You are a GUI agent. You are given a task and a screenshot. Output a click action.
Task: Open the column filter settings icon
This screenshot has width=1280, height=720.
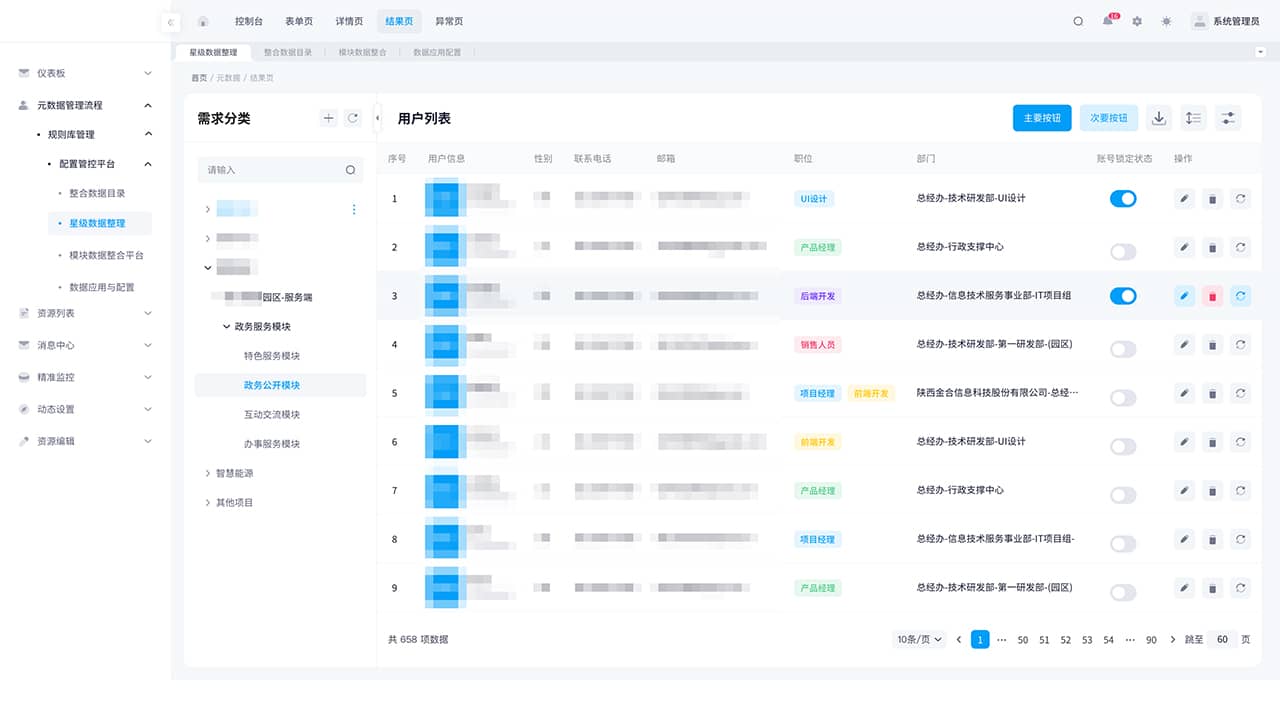(1229, 118)
